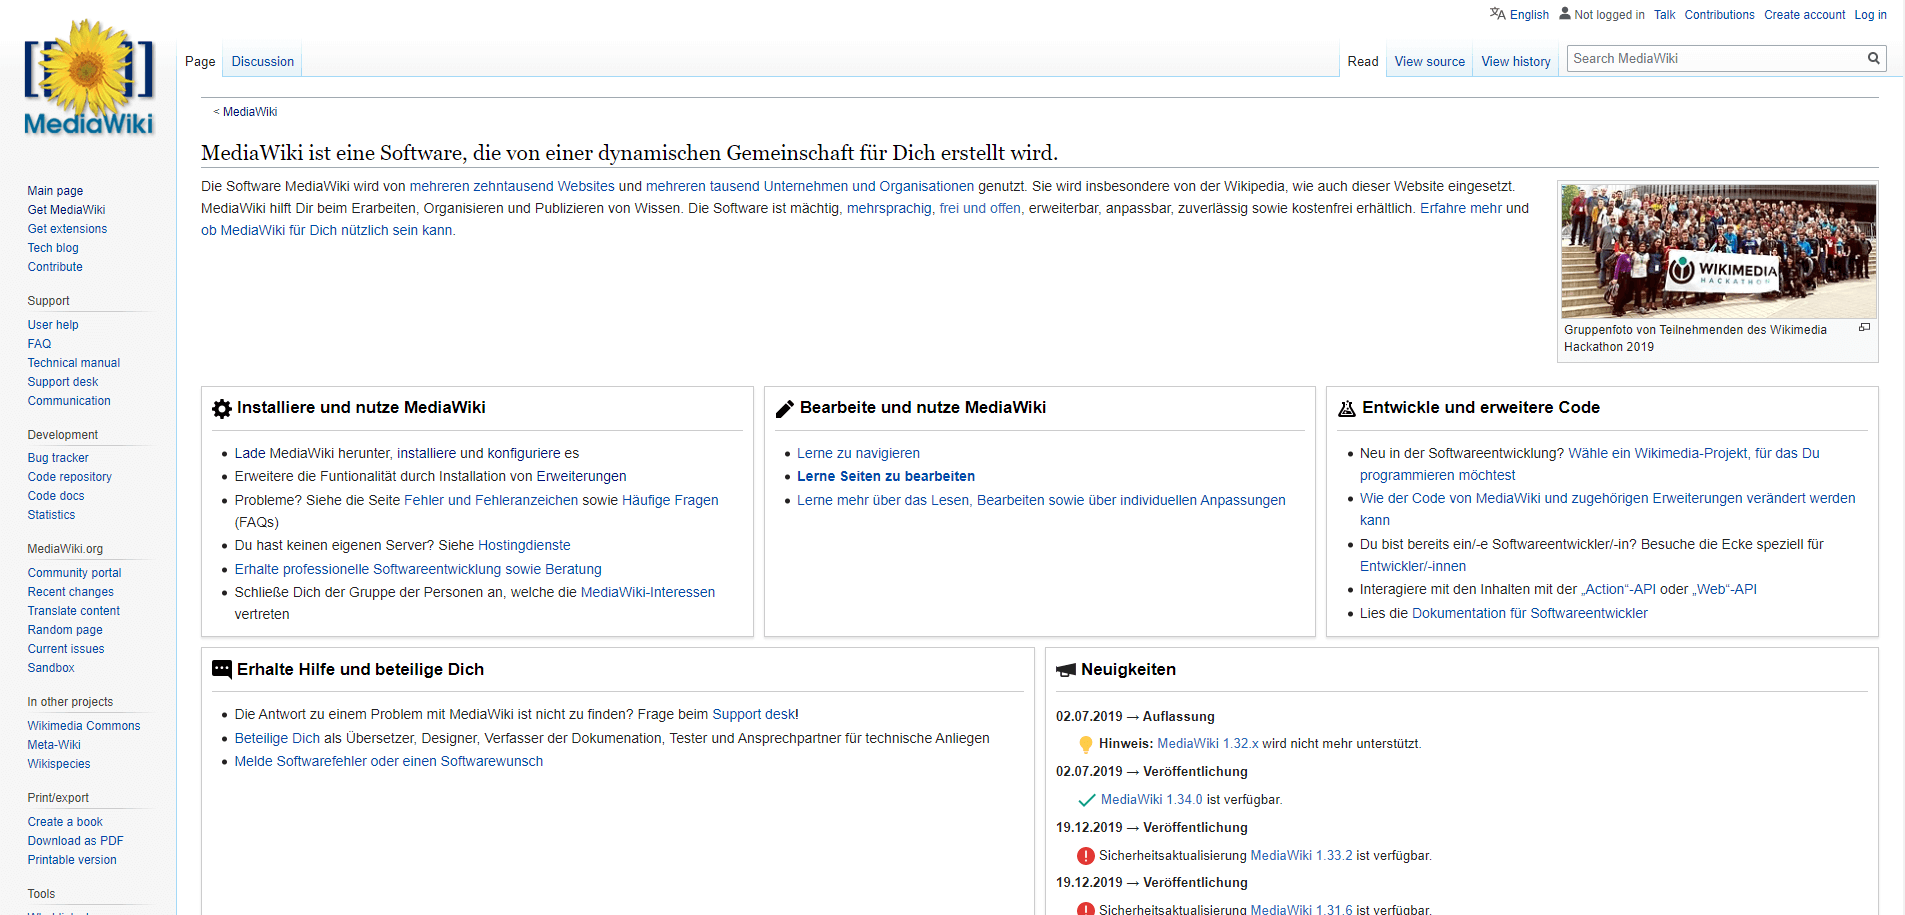The width and height of the screenshot is (1905, 915).
Task: Open User help in the Support section
Action: tap(53, 325)
